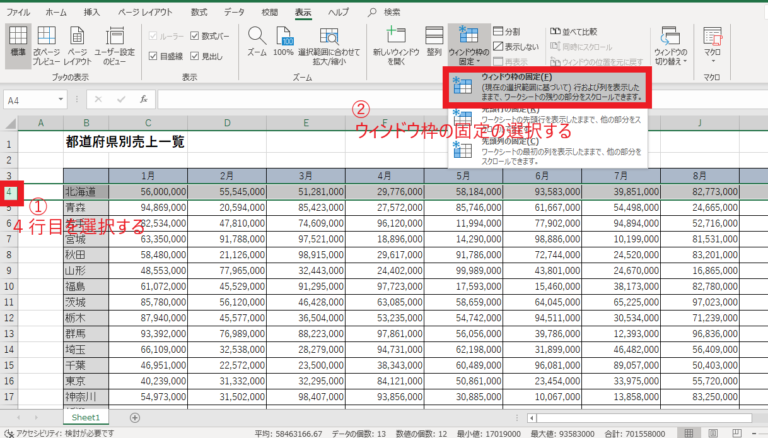Click the Name Box showing A4
Viewport: 768px width, 438px height.
coord(29,100)
